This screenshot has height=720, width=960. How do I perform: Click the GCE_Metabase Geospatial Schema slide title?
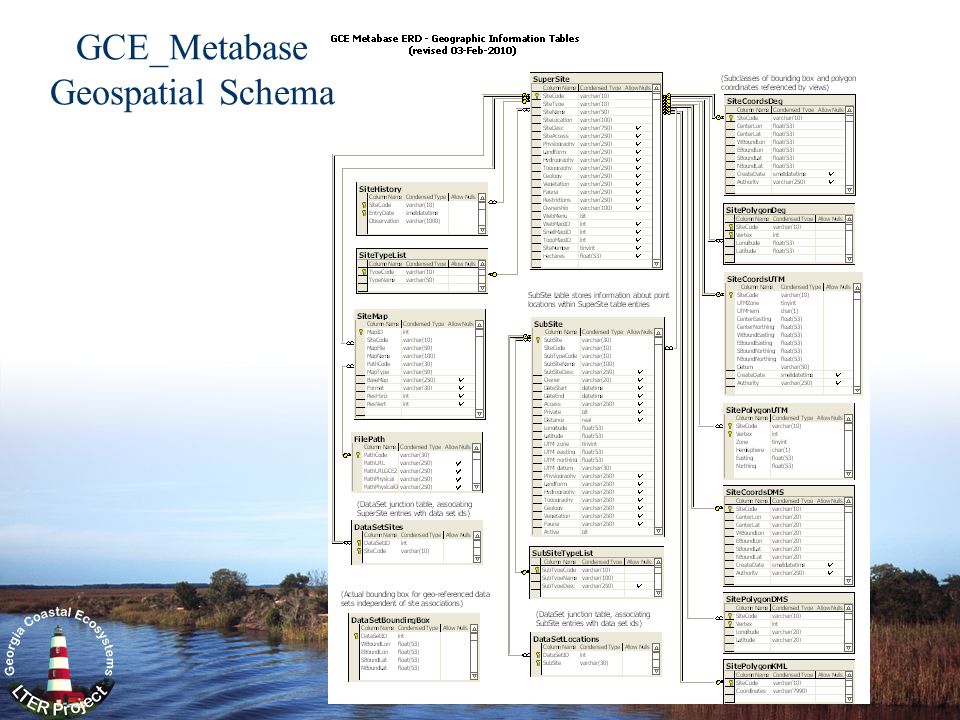[192, 70]
